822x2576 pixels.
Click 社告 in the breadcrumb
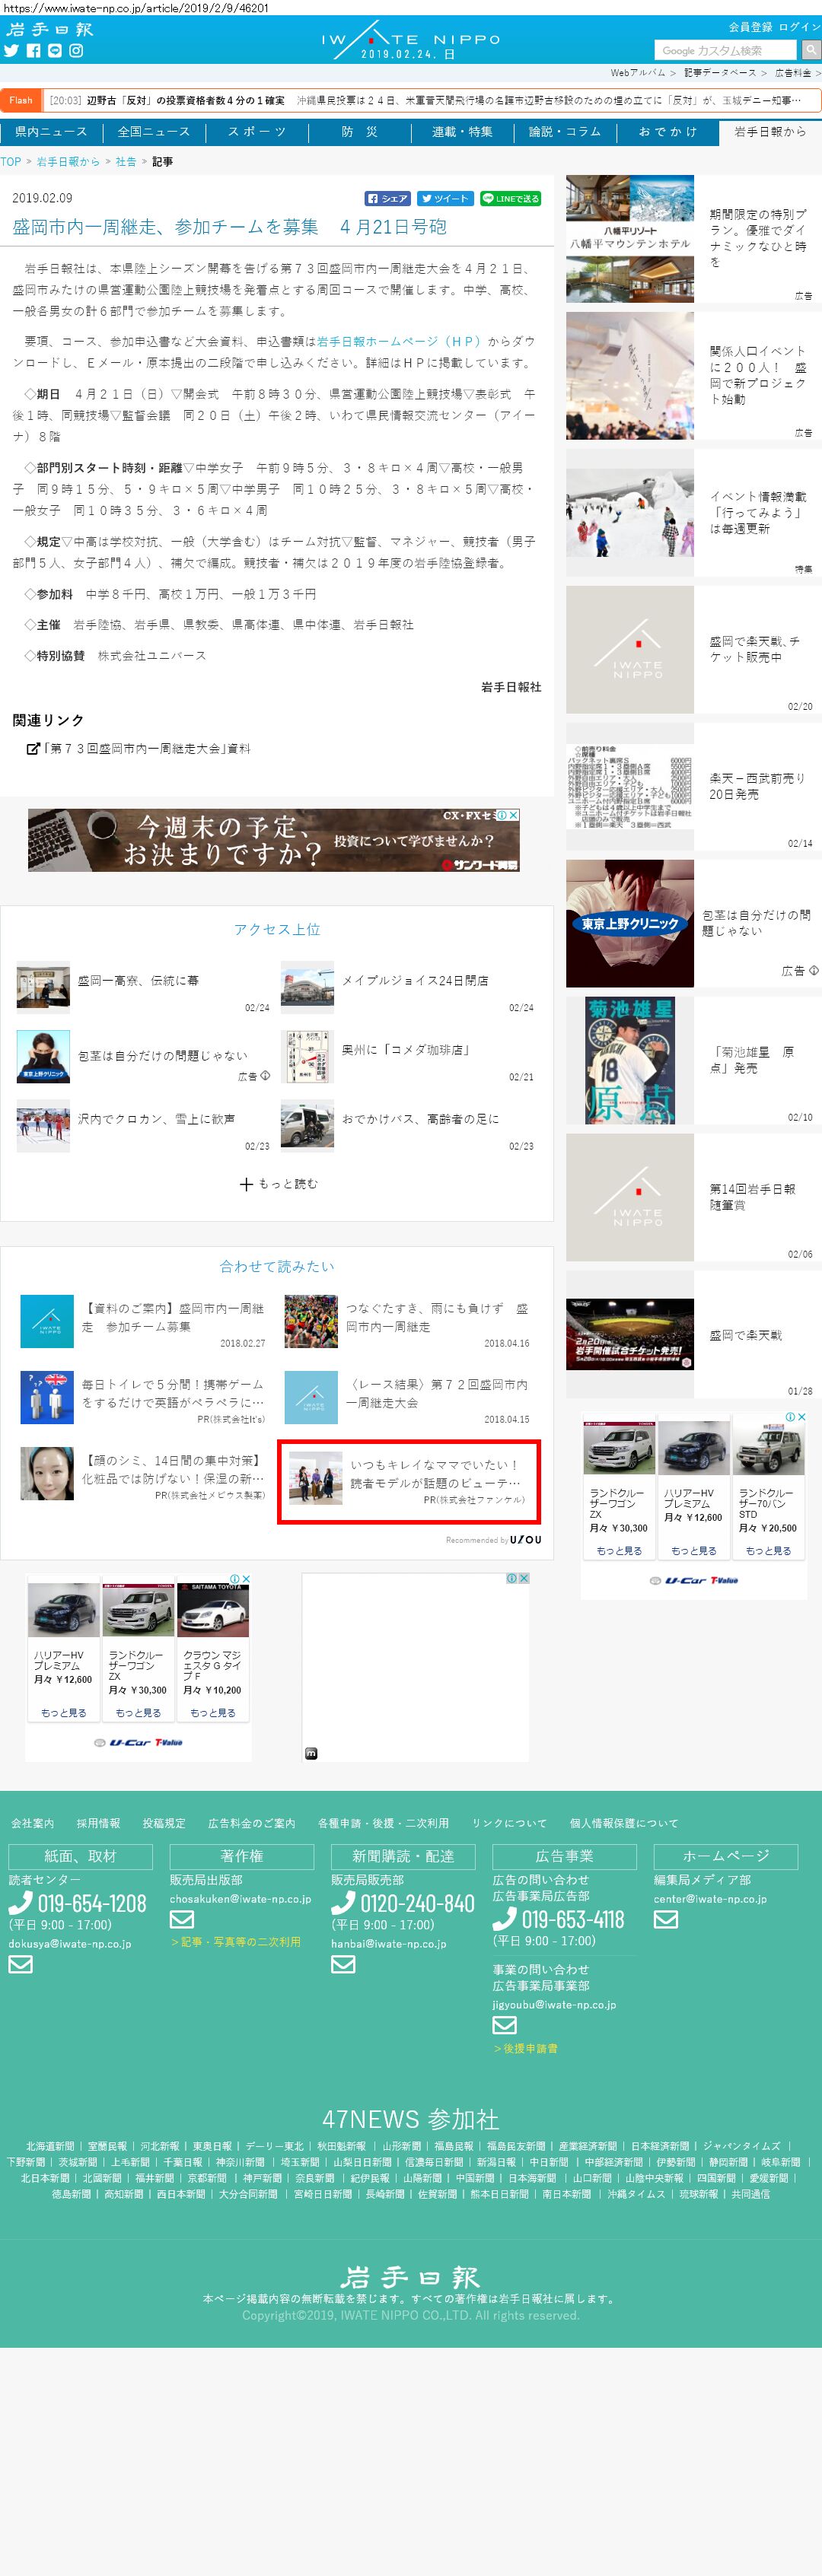tap(126, 161)
